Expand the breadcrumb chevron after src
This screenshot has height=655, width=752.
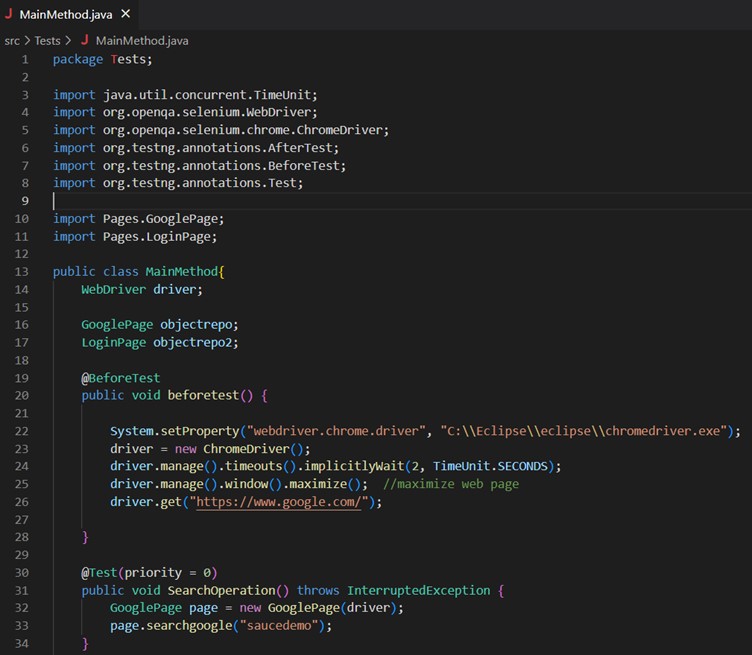point(27,41)
